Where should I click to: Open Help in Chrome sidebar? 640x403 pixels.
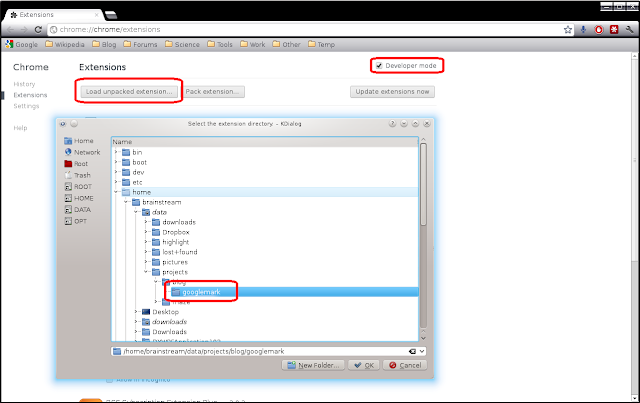(20, 128)
